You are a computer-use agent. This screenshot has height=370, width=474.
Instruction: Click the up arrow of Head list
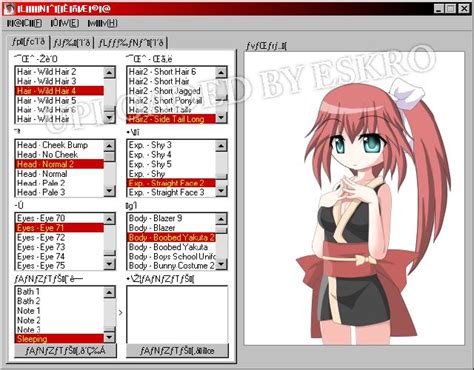(x=110, y=146)
